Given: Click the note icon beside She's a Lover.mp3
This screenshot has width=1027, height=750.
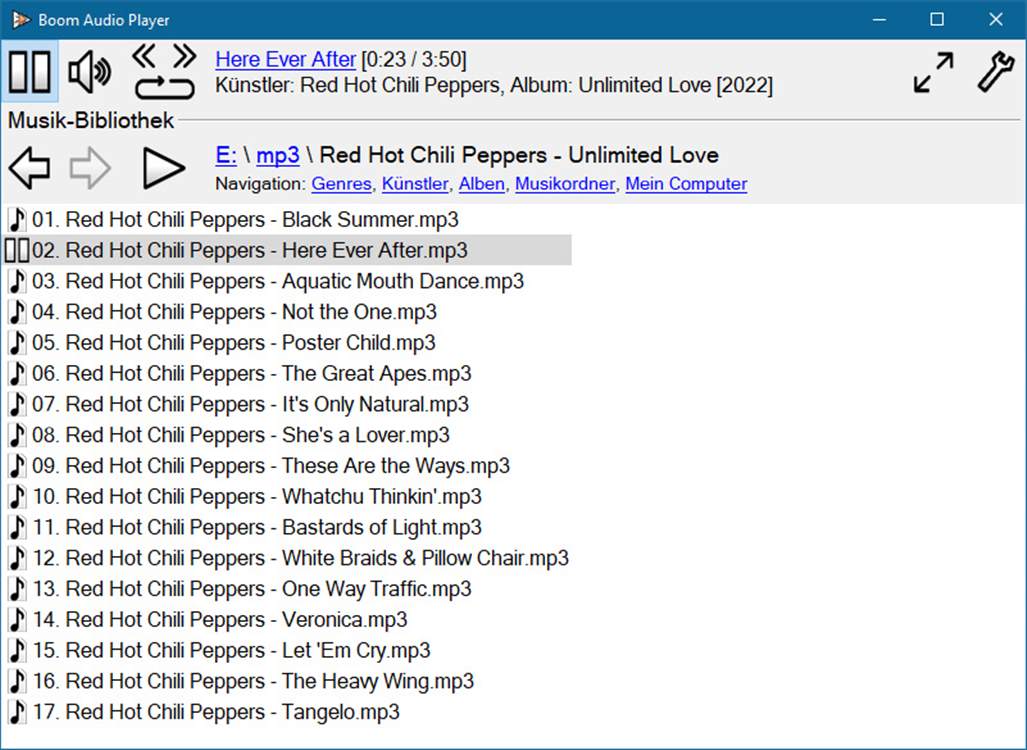Looking at the screenshot, I should coord(18,435).
